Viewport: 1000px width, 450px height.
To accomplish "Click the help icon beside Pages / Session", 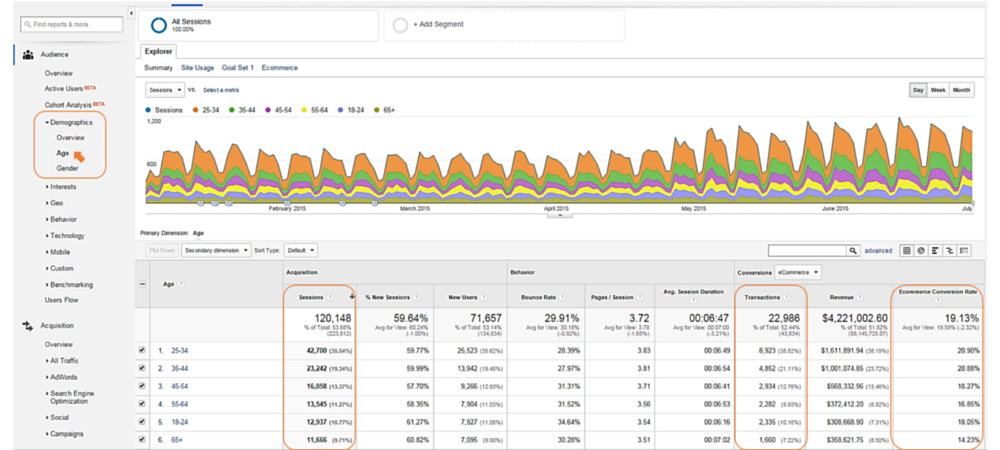I will (x=639, y=297).
